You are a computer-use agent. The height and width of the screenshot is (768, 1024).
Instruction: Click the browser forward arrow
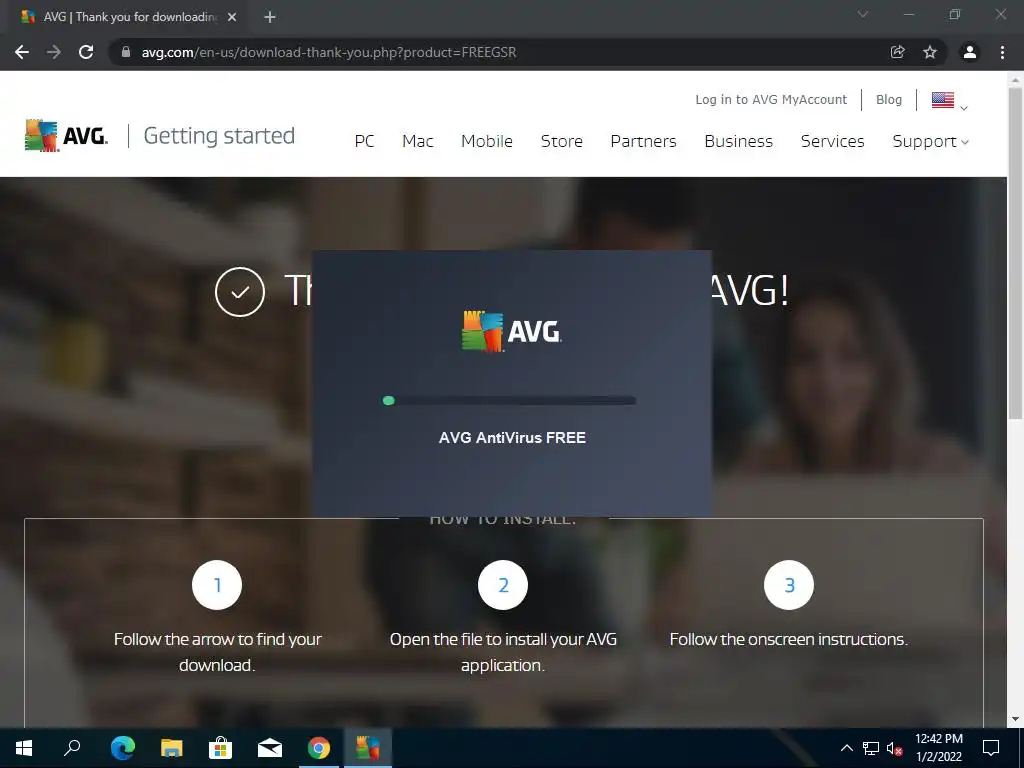pyautogui.click(x=54, y=52)
